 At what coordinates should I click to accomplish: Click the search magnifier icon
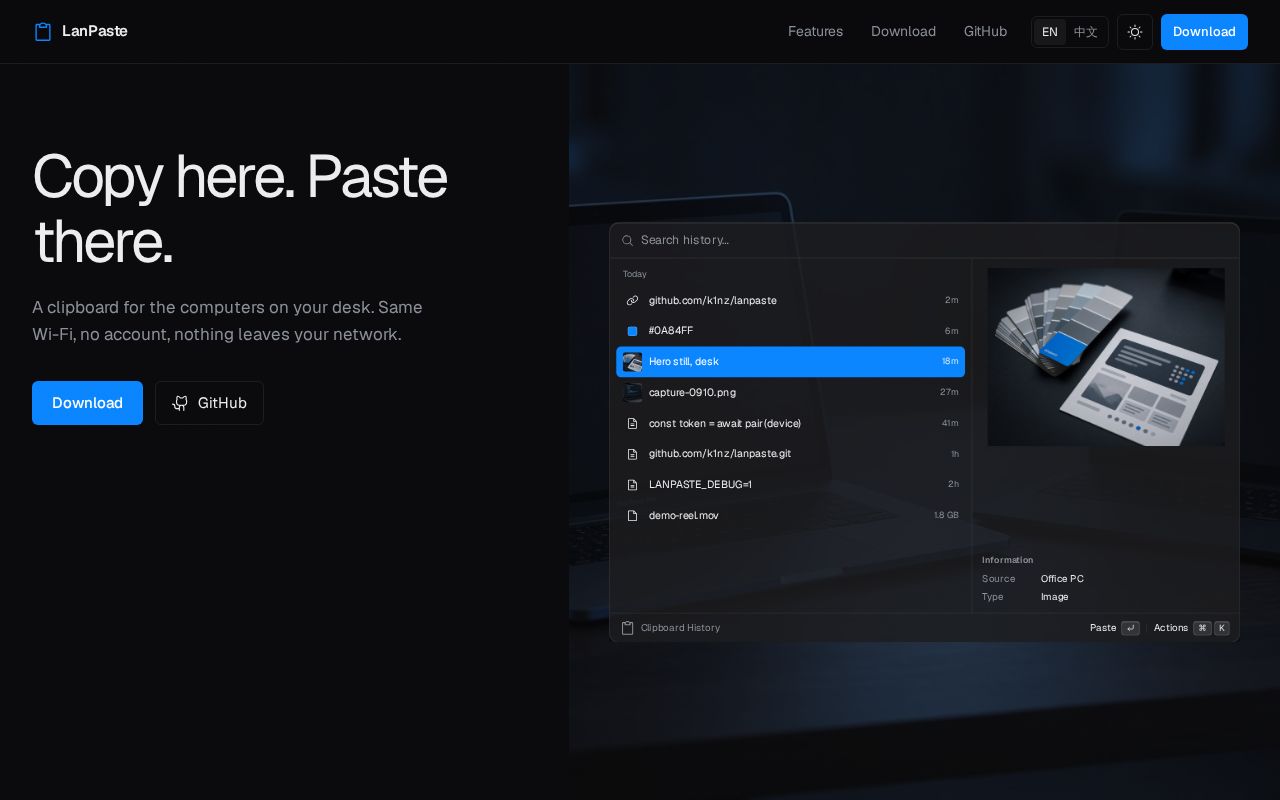[x=628, y=240]
